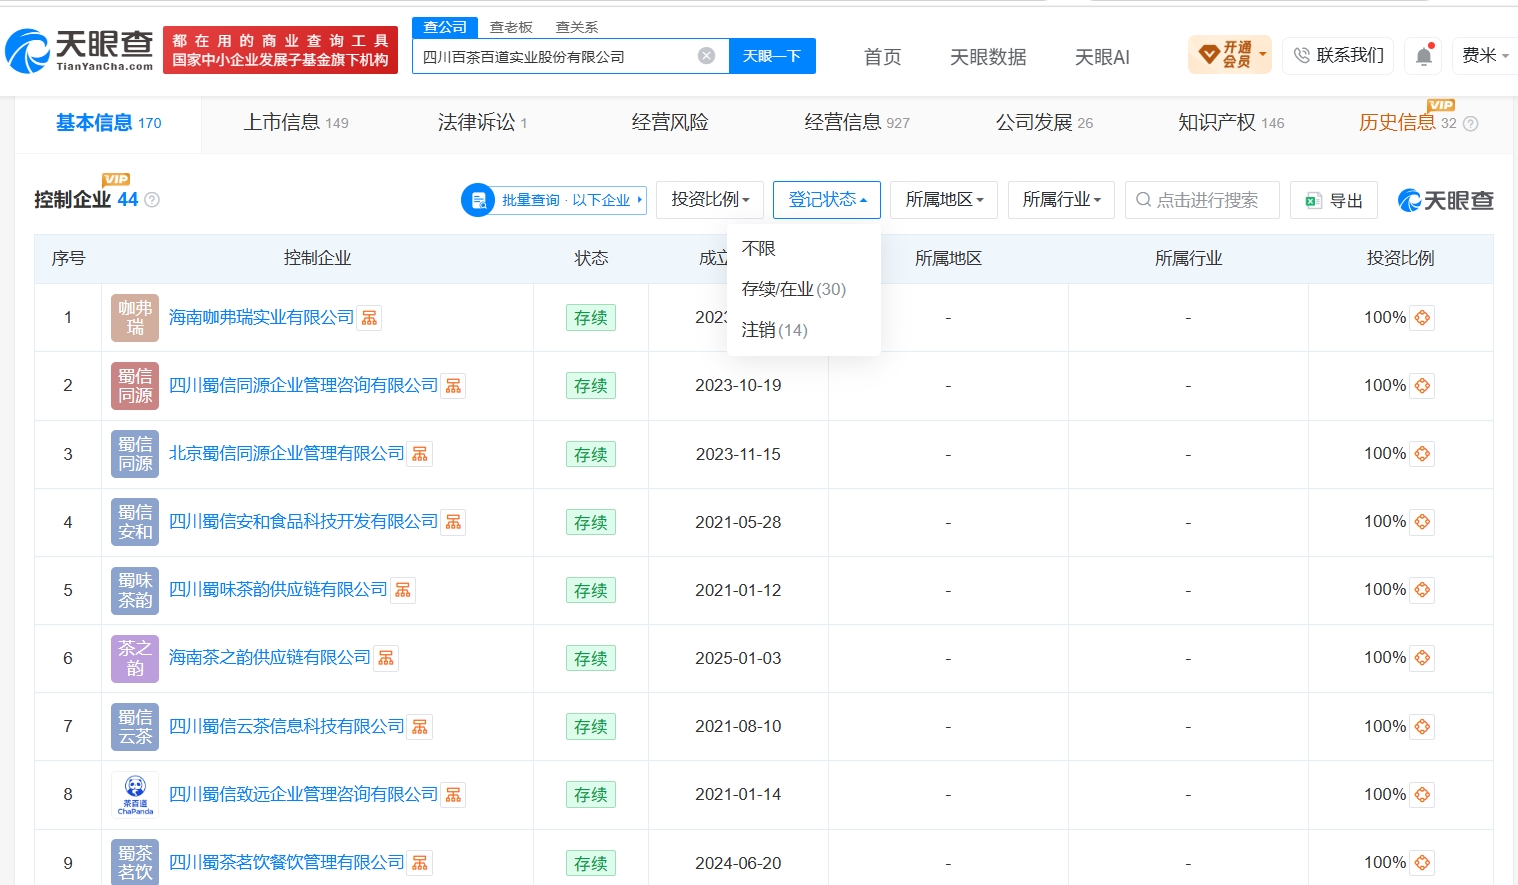Expand the 所属行业 filter dropdown

click(1061, 200)
